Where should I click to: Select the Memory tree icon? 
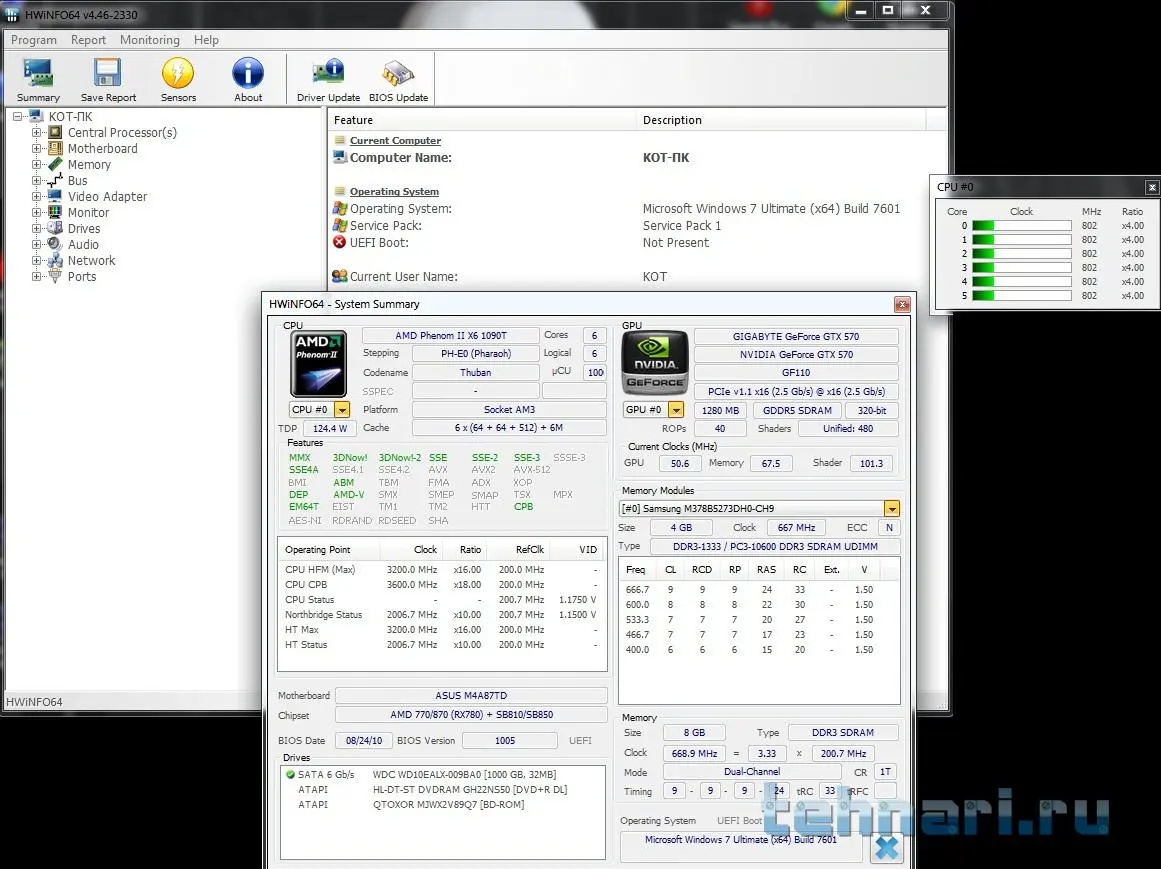[x=55, y=164]
